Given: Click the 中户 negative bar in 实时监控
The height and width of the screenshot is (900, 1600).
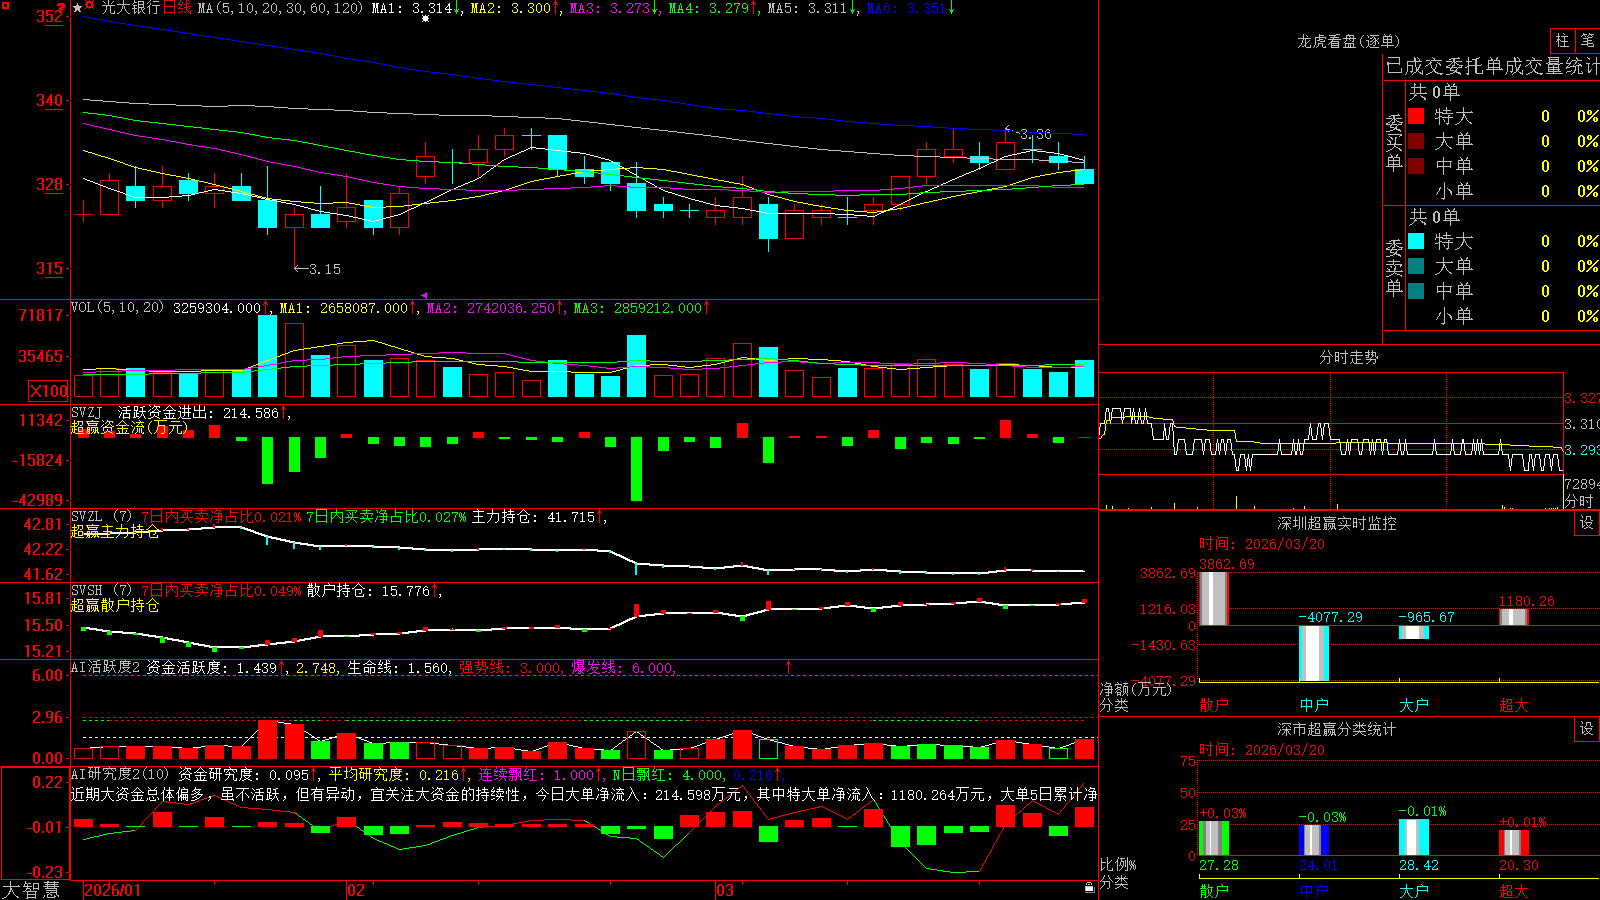Looking at the screenshot, I should [x=1314, y=653].
